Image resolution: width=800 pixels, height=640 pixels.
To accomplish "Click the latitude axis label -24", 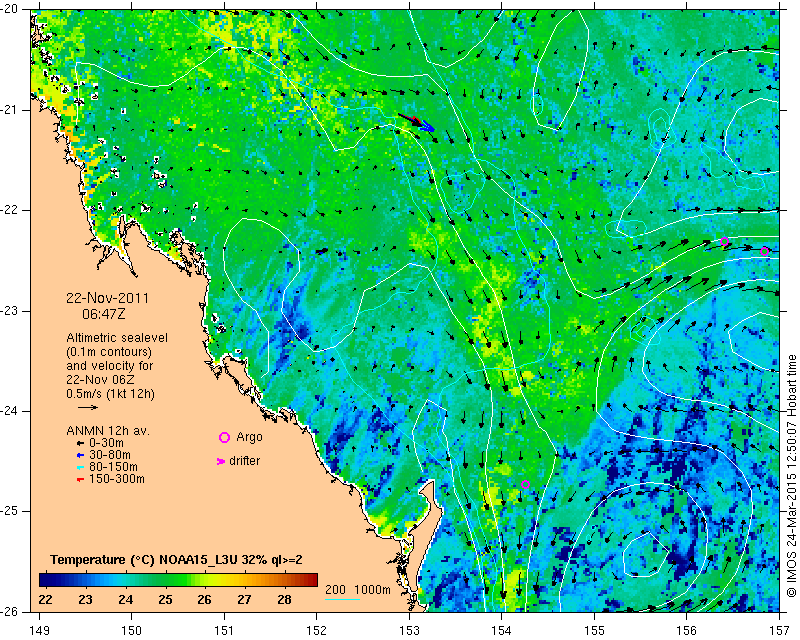I will [x=9, y=411].
